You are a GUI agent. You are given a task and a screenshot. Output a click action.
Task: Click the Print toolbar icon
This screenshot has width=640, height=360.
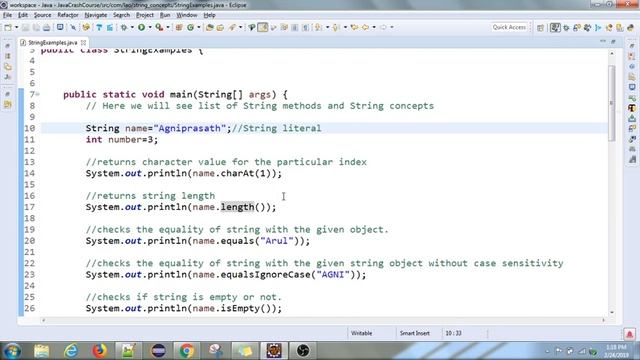click(47, 27)
